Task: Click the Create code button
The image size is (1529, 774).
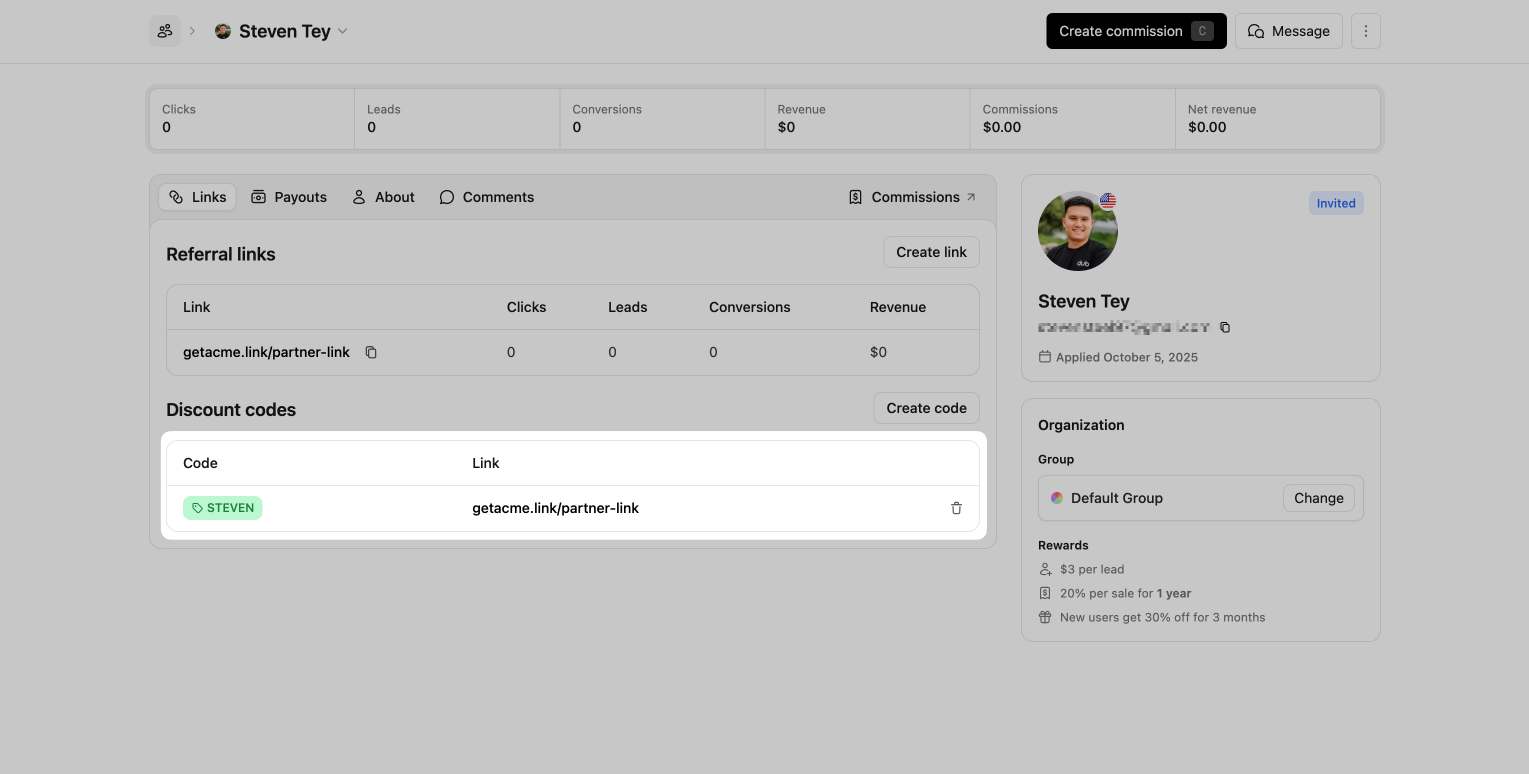Action: pyautogui.click(x=926, y=408)
